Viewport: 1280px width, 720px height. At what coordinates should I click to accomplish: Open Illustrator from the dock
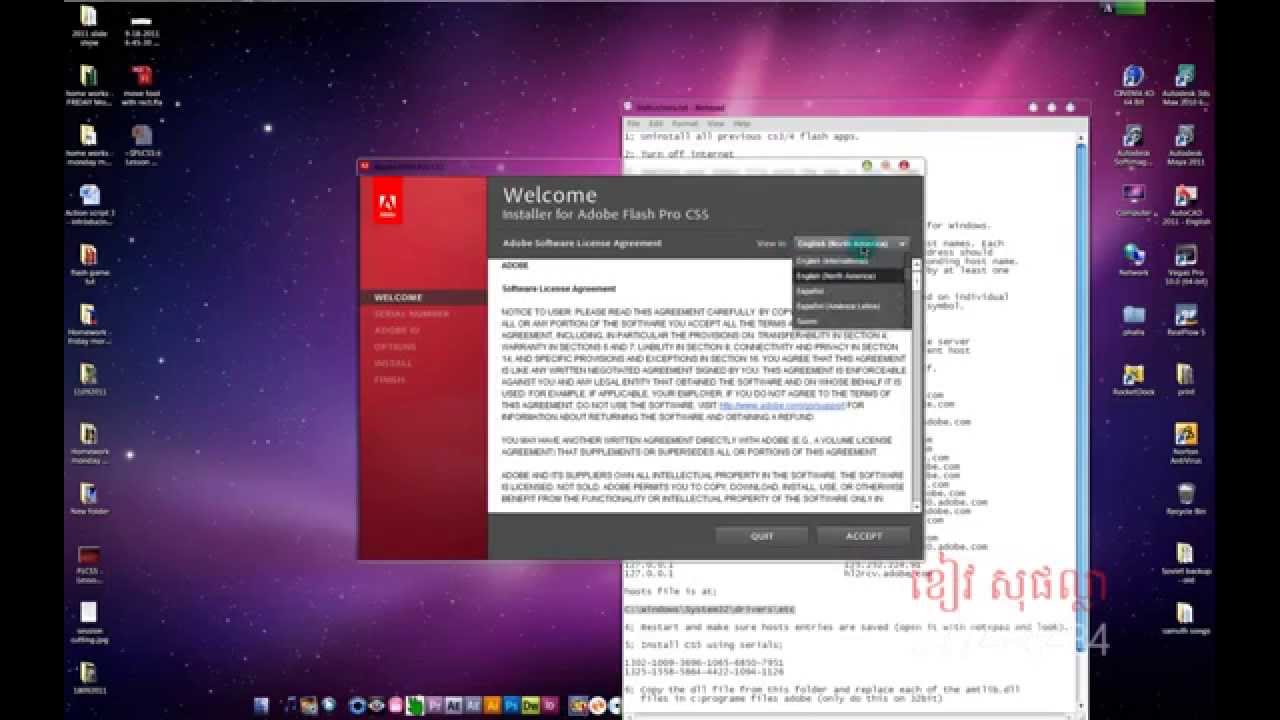492,705
